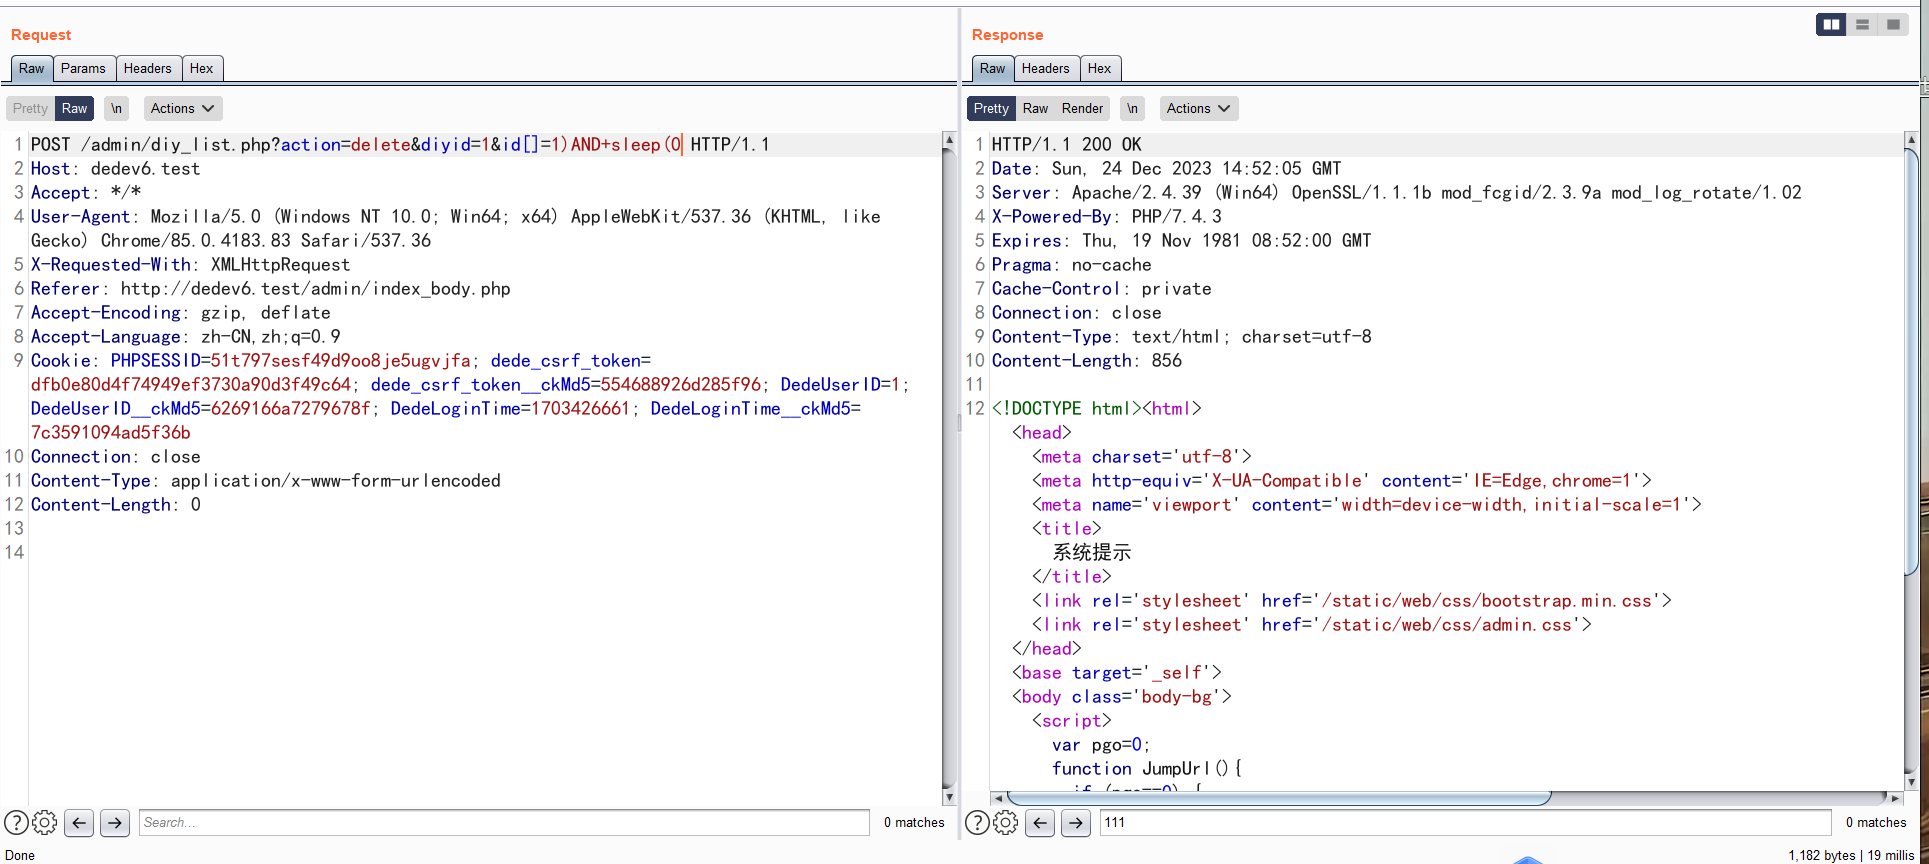Click the Request Content-Length: 0 line
The width and height of the screenshot is (1929, 864).
pyautogui.click(x=115, y=505)
